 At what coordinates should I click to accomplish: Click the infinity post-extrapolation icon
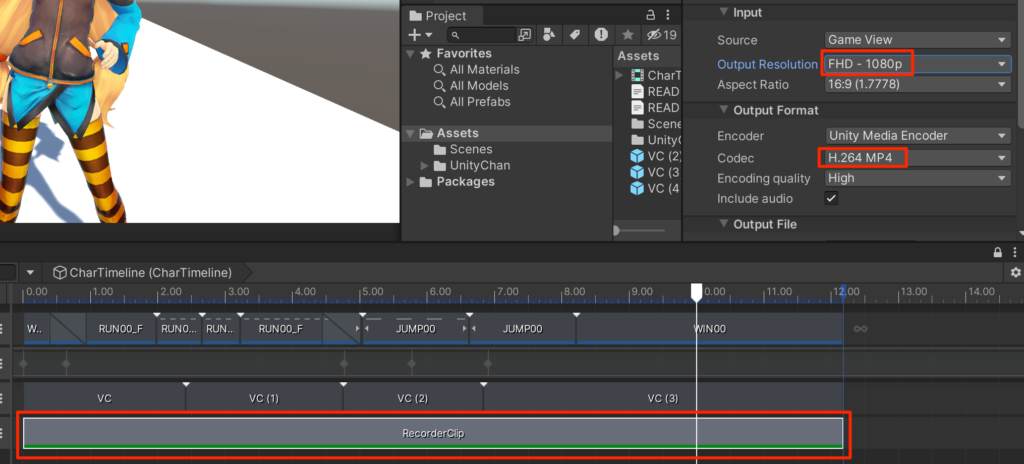tap(860, 329)
